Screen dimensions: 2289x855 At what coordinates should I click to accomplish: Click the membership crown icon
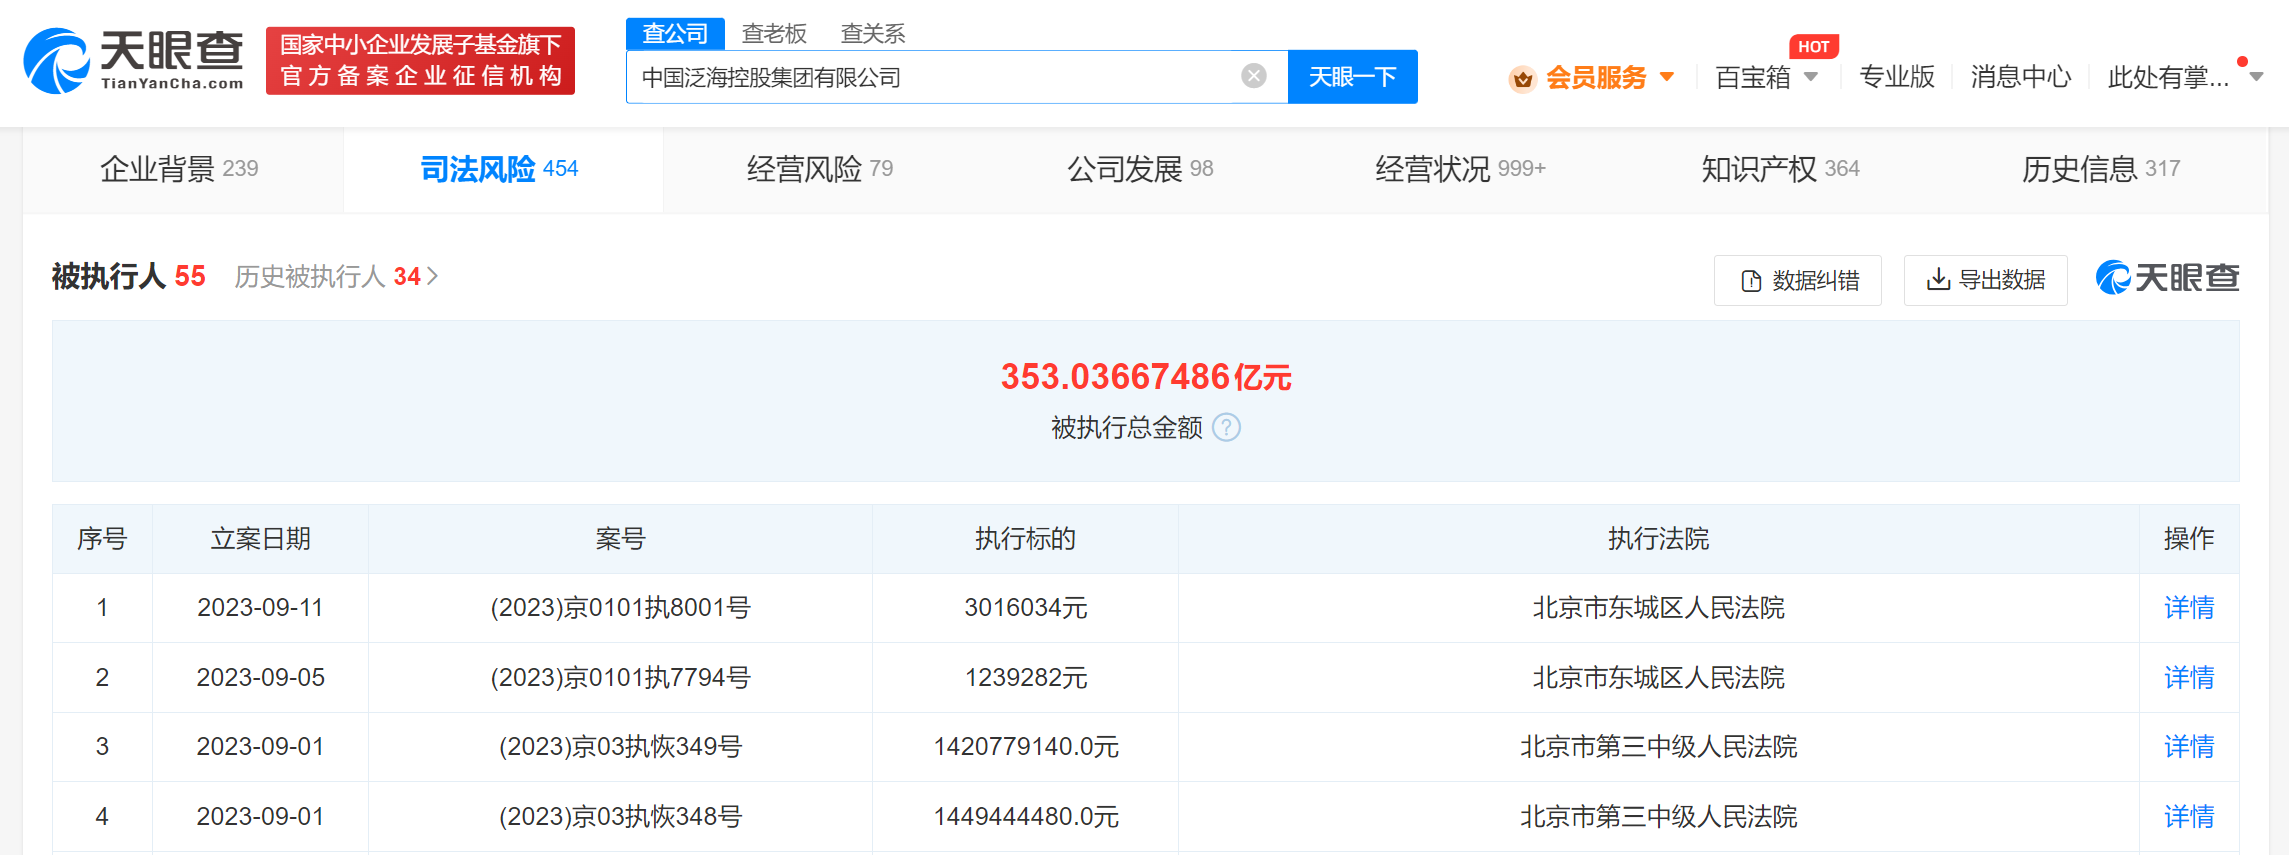(1522, 78)
